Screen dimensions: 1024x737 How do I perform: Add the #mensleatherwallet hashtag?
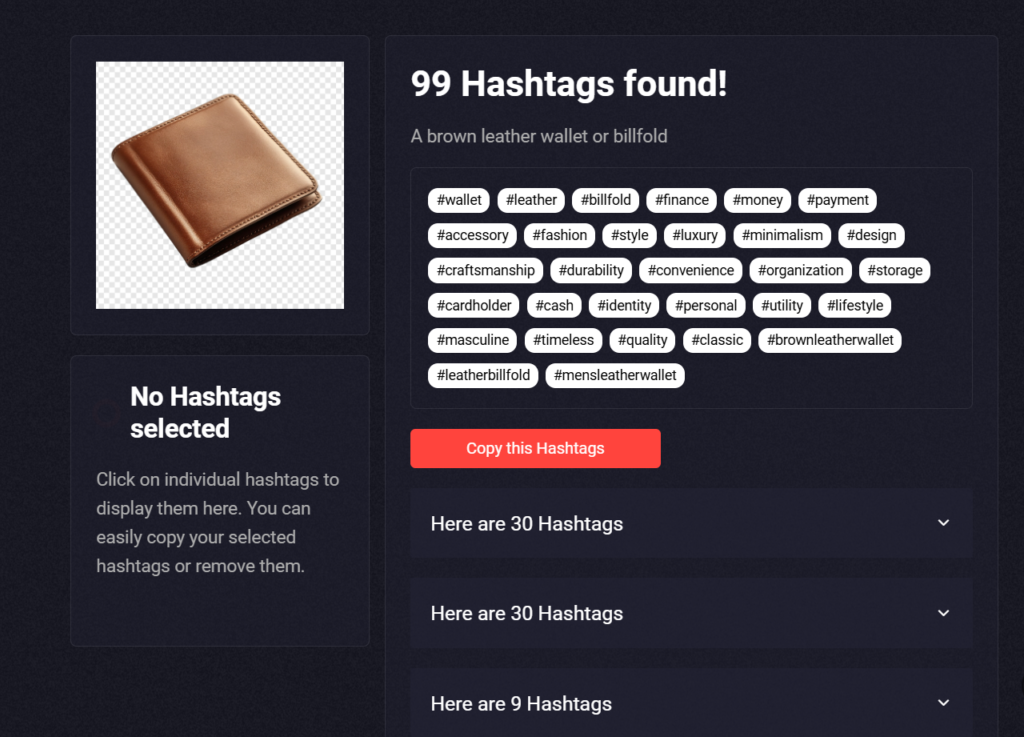[615, 376]
